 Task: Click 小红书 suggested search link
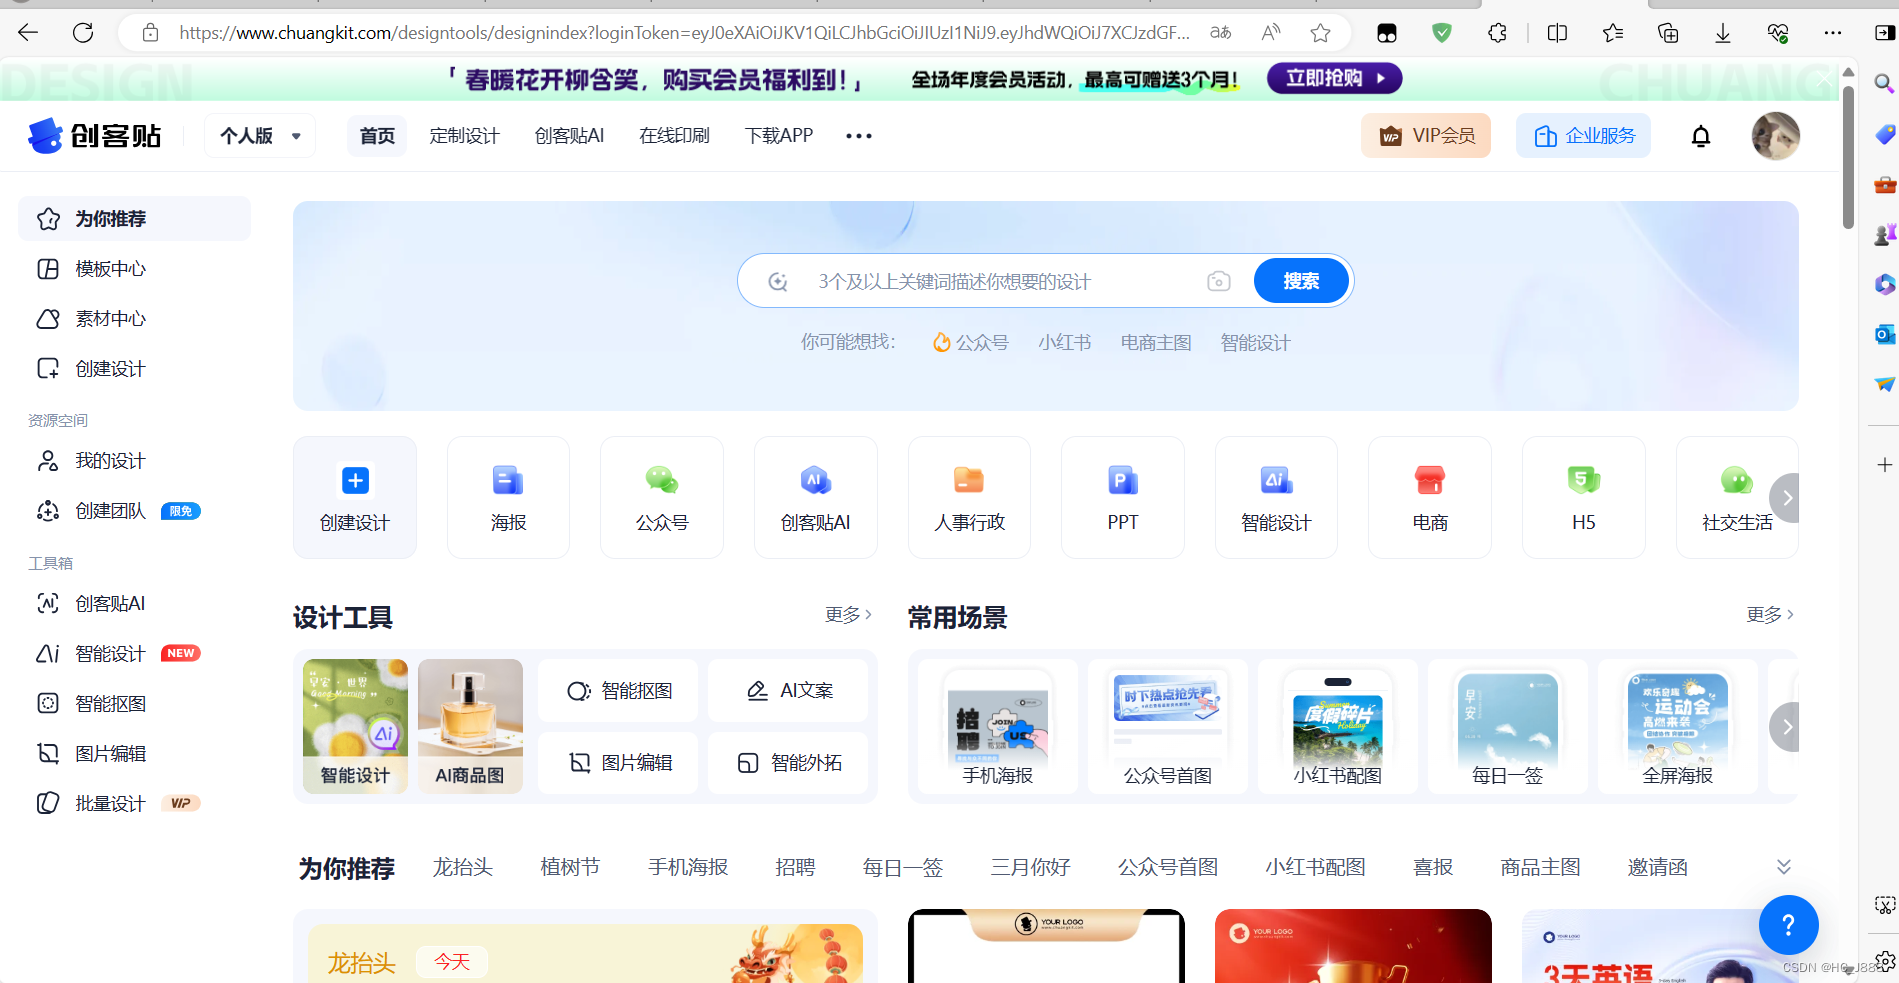click(1064, 343)
